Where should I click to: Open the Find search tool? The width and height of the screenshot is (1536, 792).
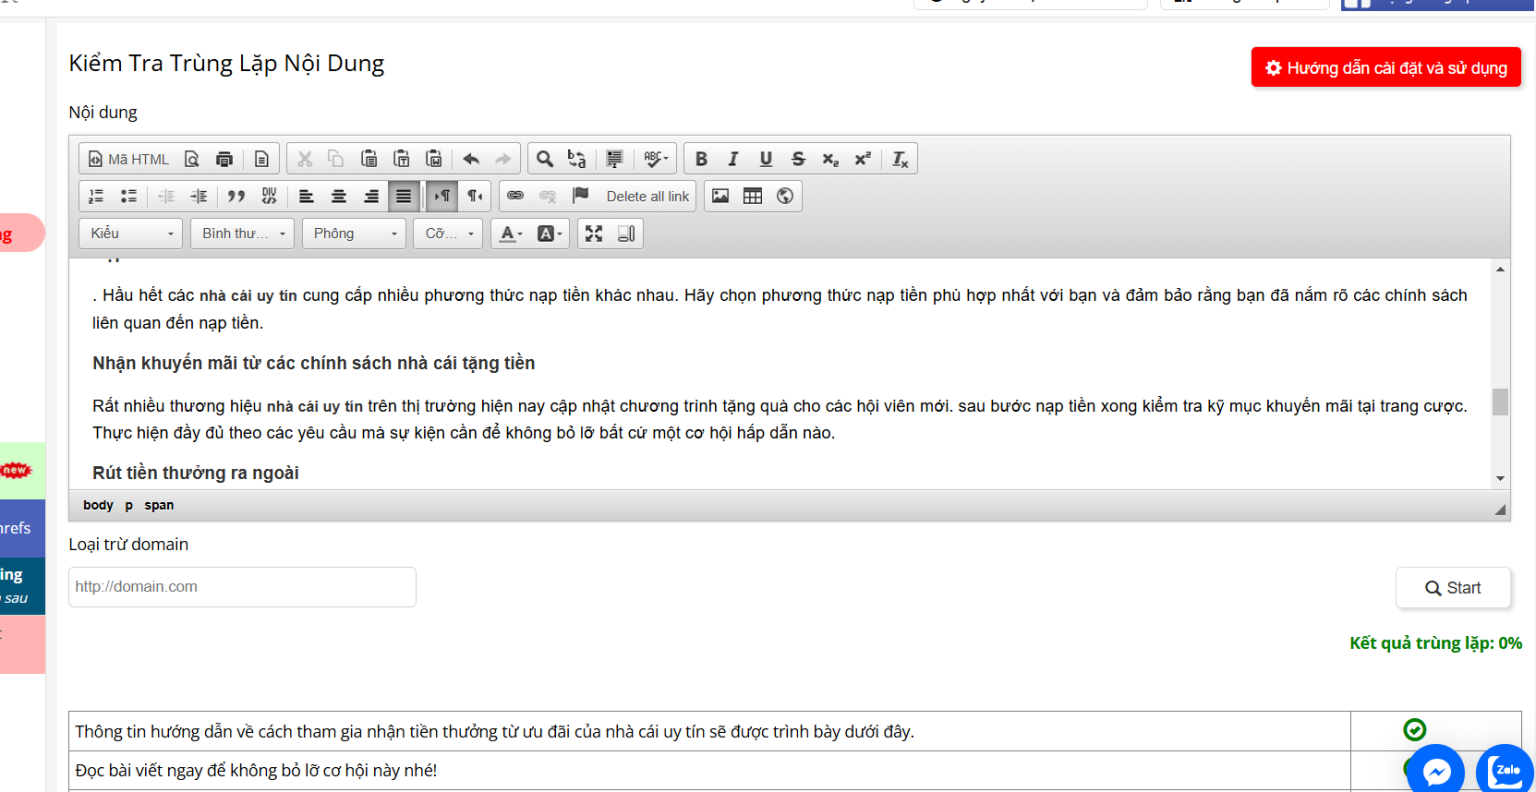[544, 159]
